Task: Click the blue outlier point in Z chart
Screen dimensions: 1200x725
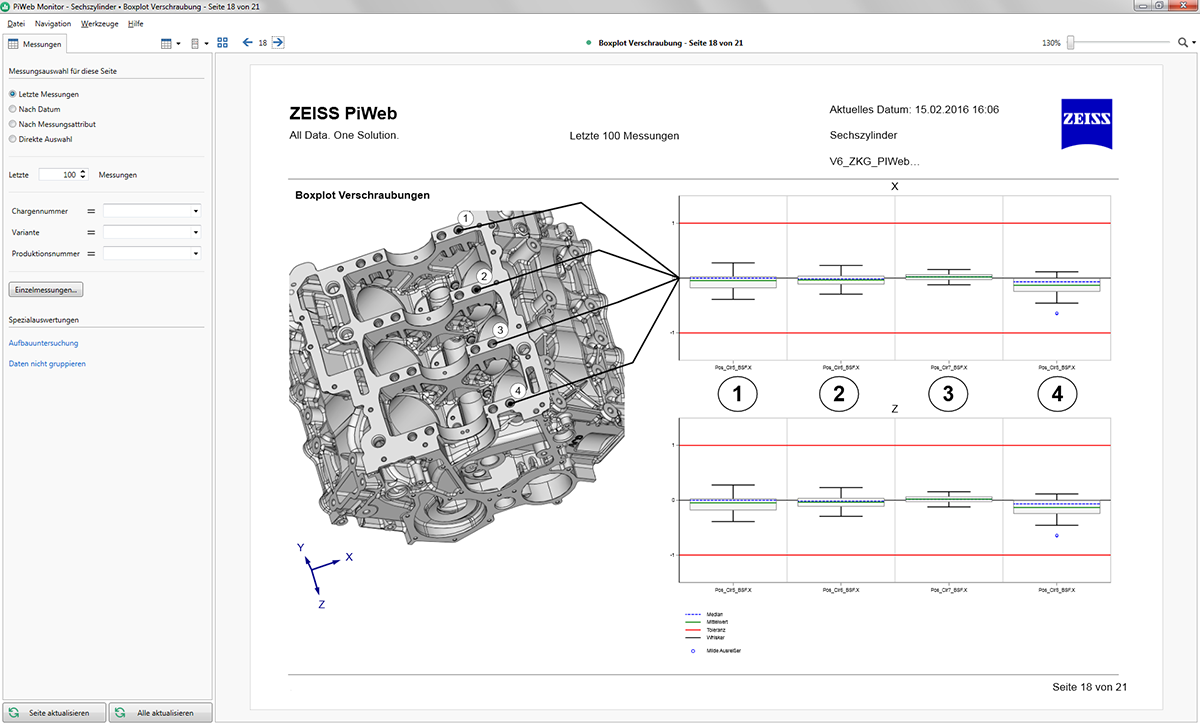Action: point(1057,536)
